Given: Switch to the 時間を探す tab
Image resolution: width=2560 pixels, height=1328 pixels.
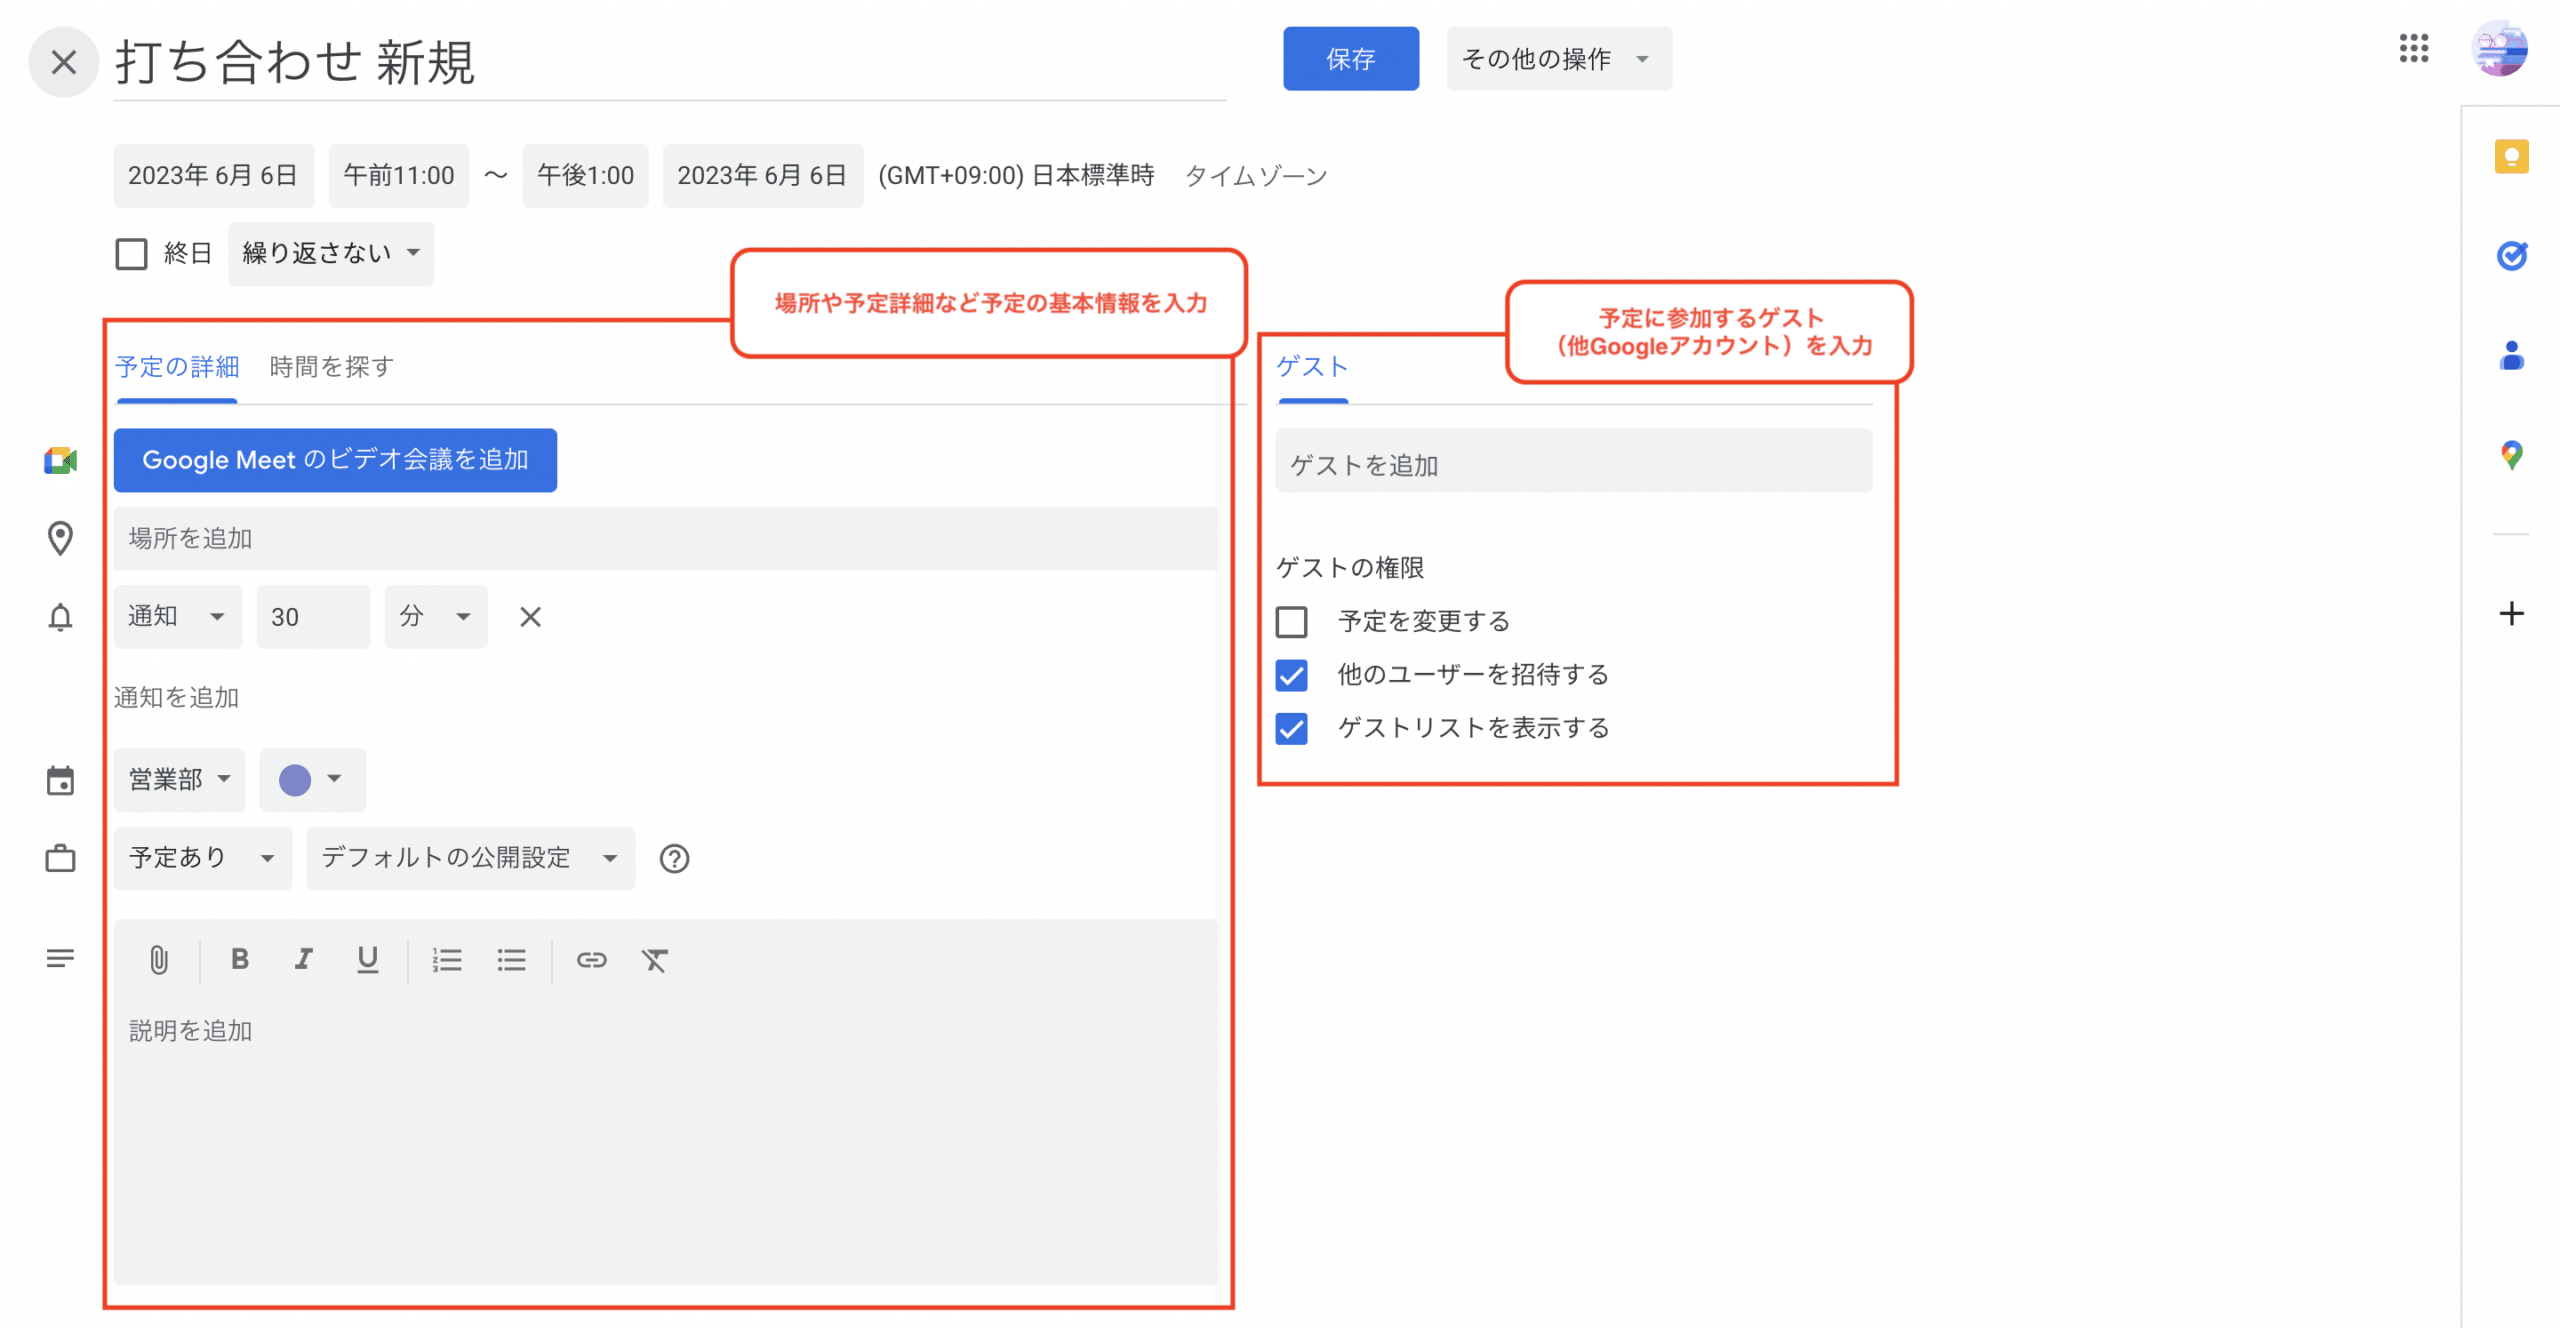Looking at the screenshot, I should [x=331, y=367].
